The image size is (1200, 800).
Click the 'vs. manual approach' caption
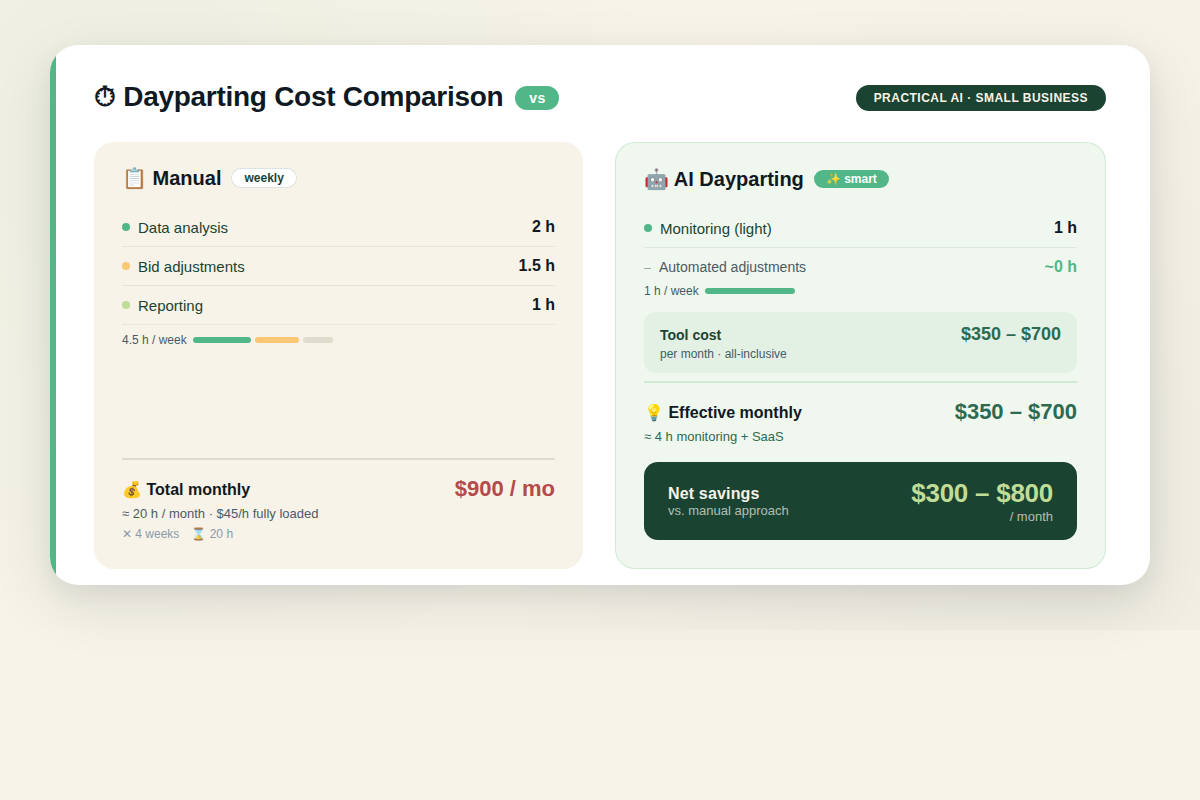(728, 511)
